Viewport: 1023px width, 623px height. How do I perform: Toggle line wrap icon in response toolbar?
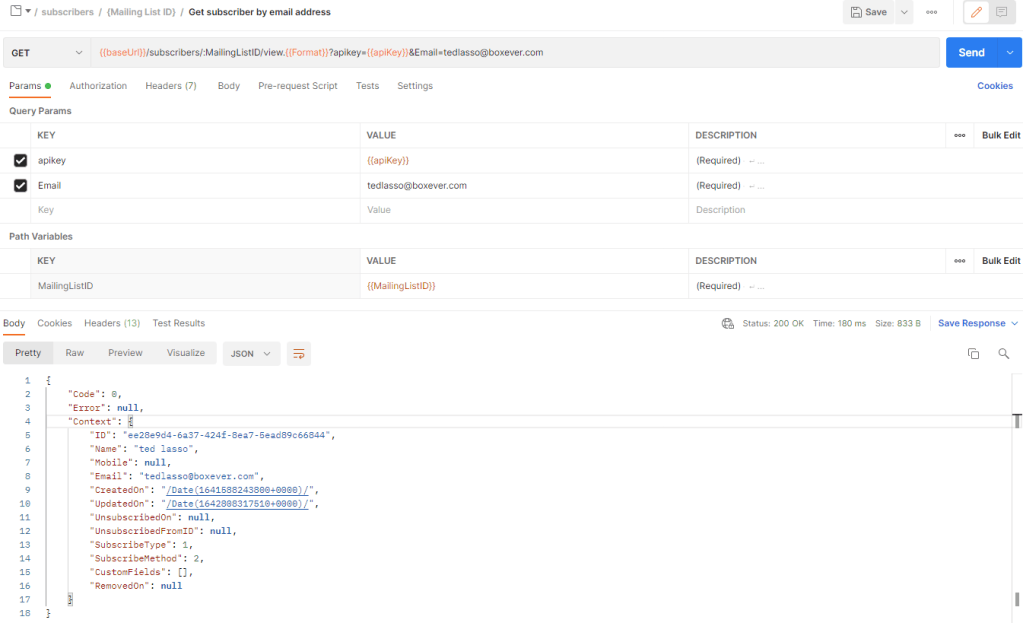[x=298, y=353]
